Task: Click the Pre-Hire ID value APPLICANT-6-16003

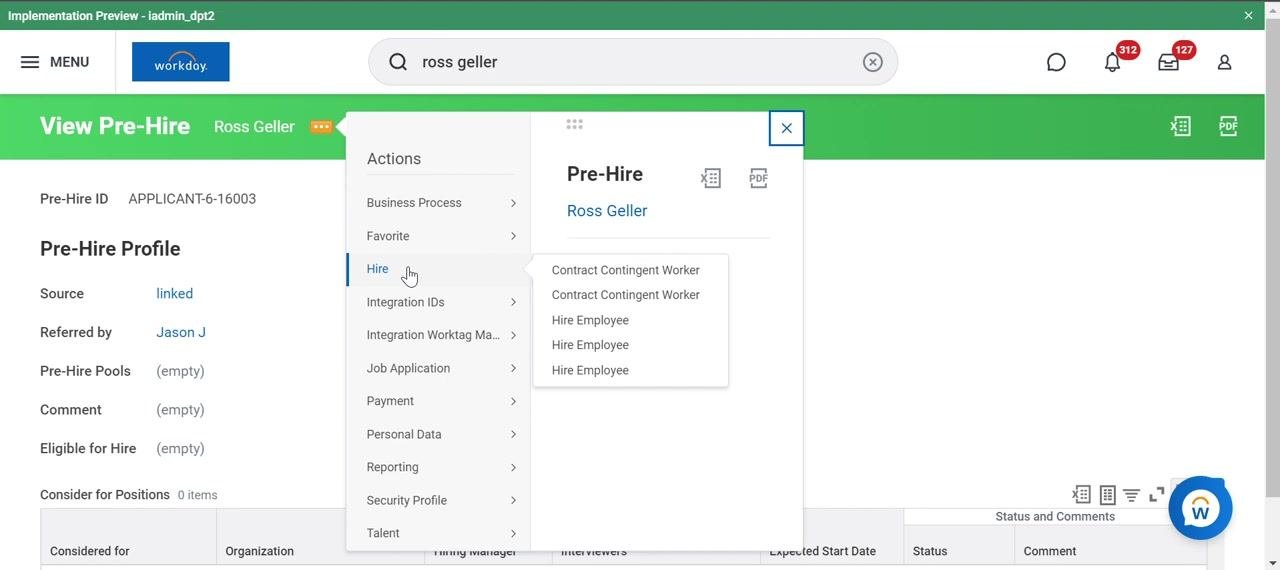Action: tap(192, 199)
